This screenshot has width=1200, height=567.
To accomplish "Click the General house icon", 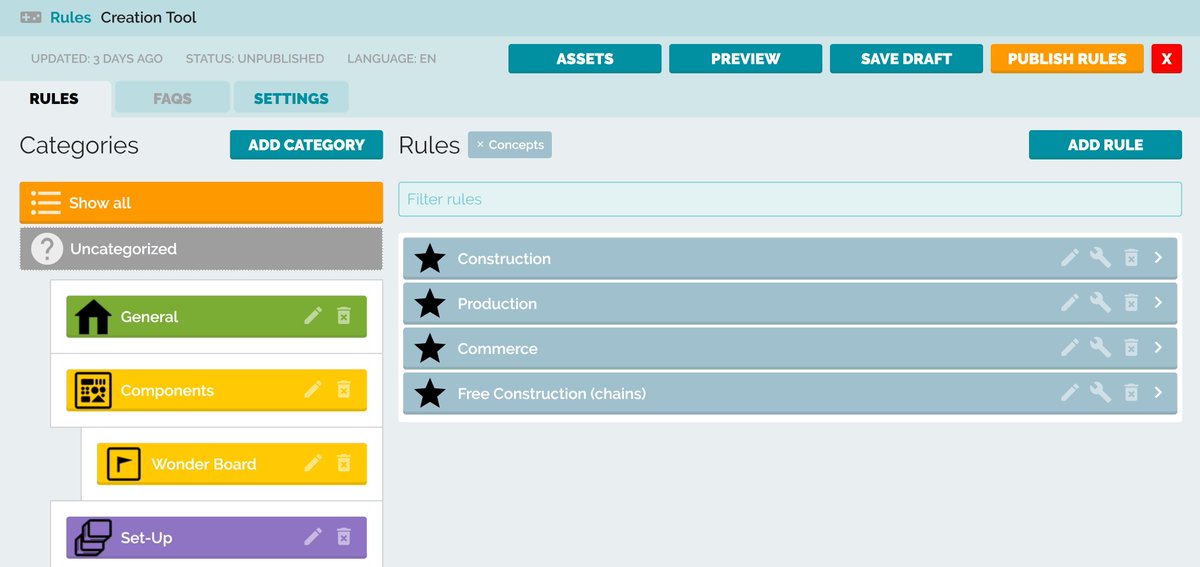I will click(x=93, y=316).
